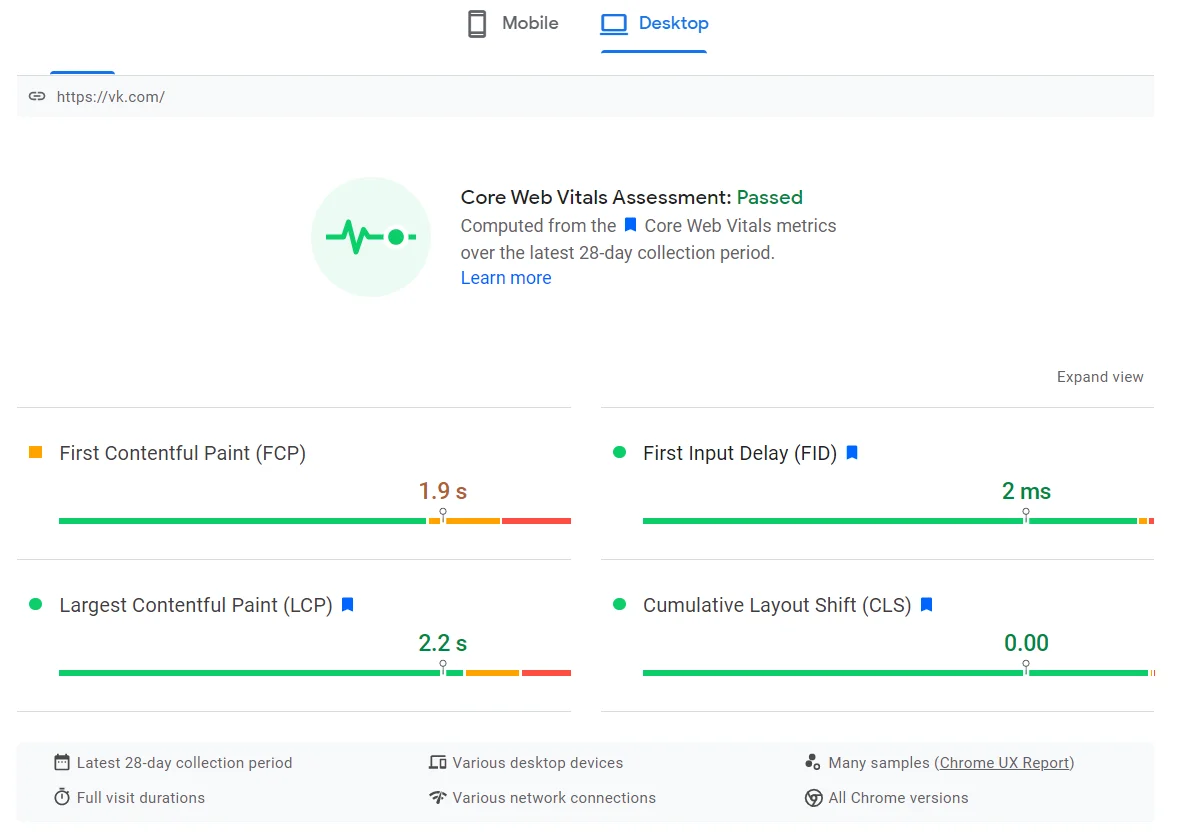Click the FID 2 ms distribution marker

1026,514
